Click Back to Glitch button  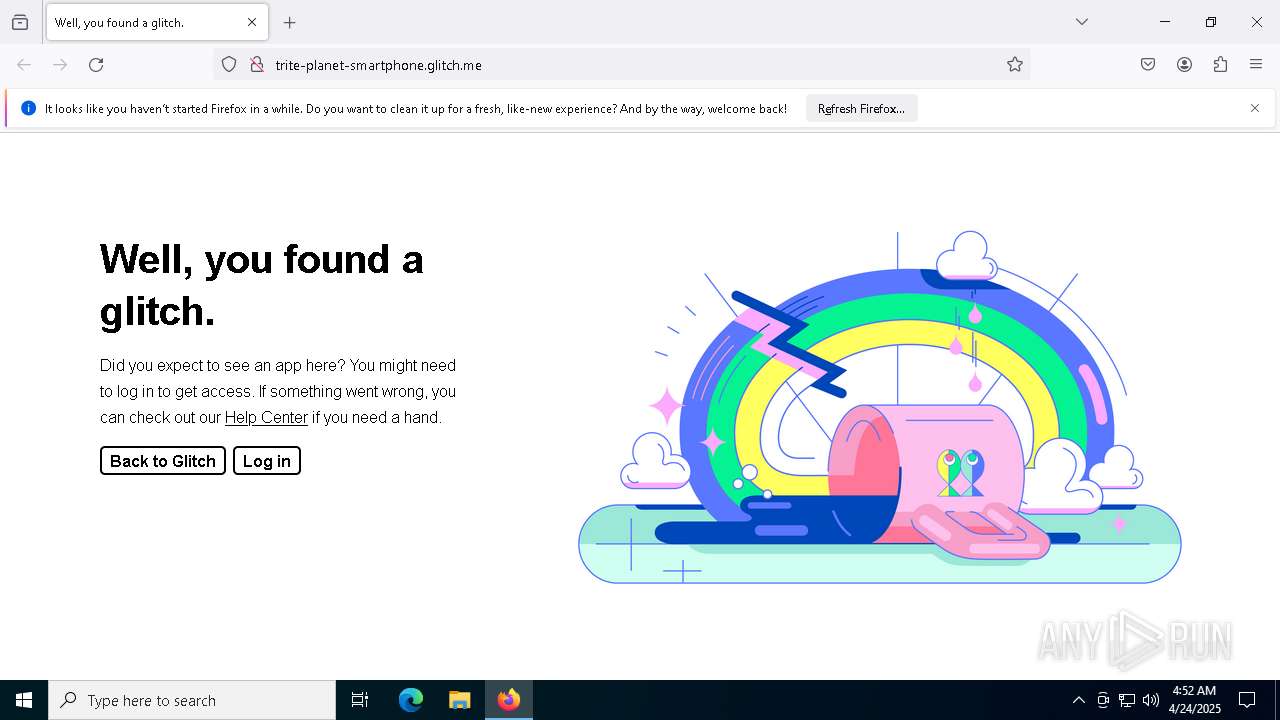point(163,460)
